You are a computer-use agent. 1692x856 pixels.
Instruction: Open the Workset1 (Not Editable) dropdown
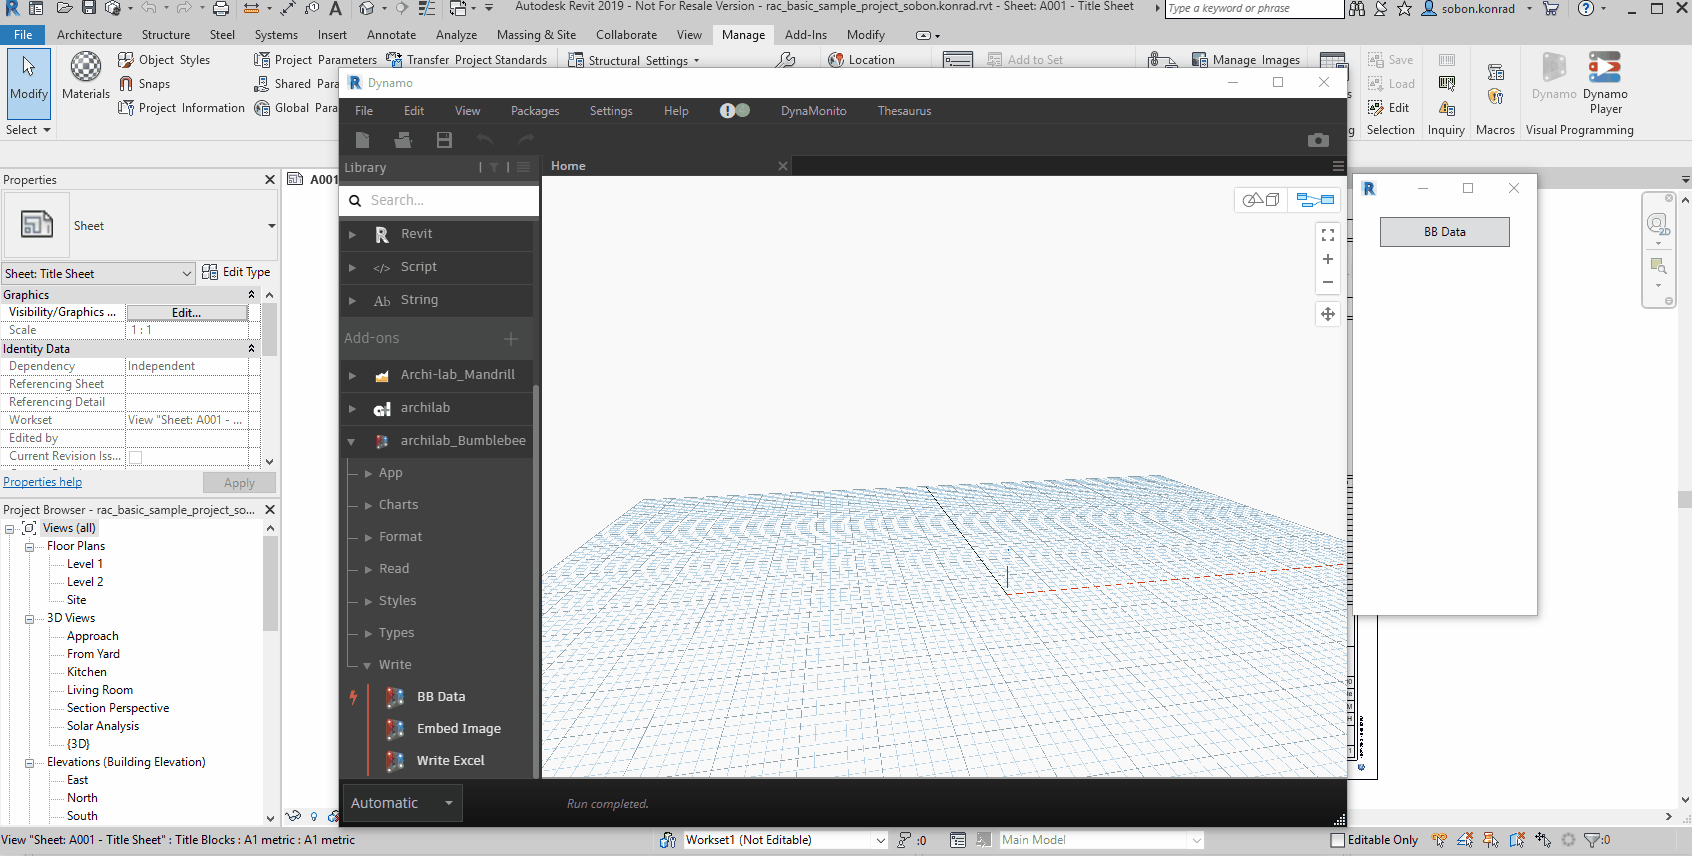coord(785,840)
